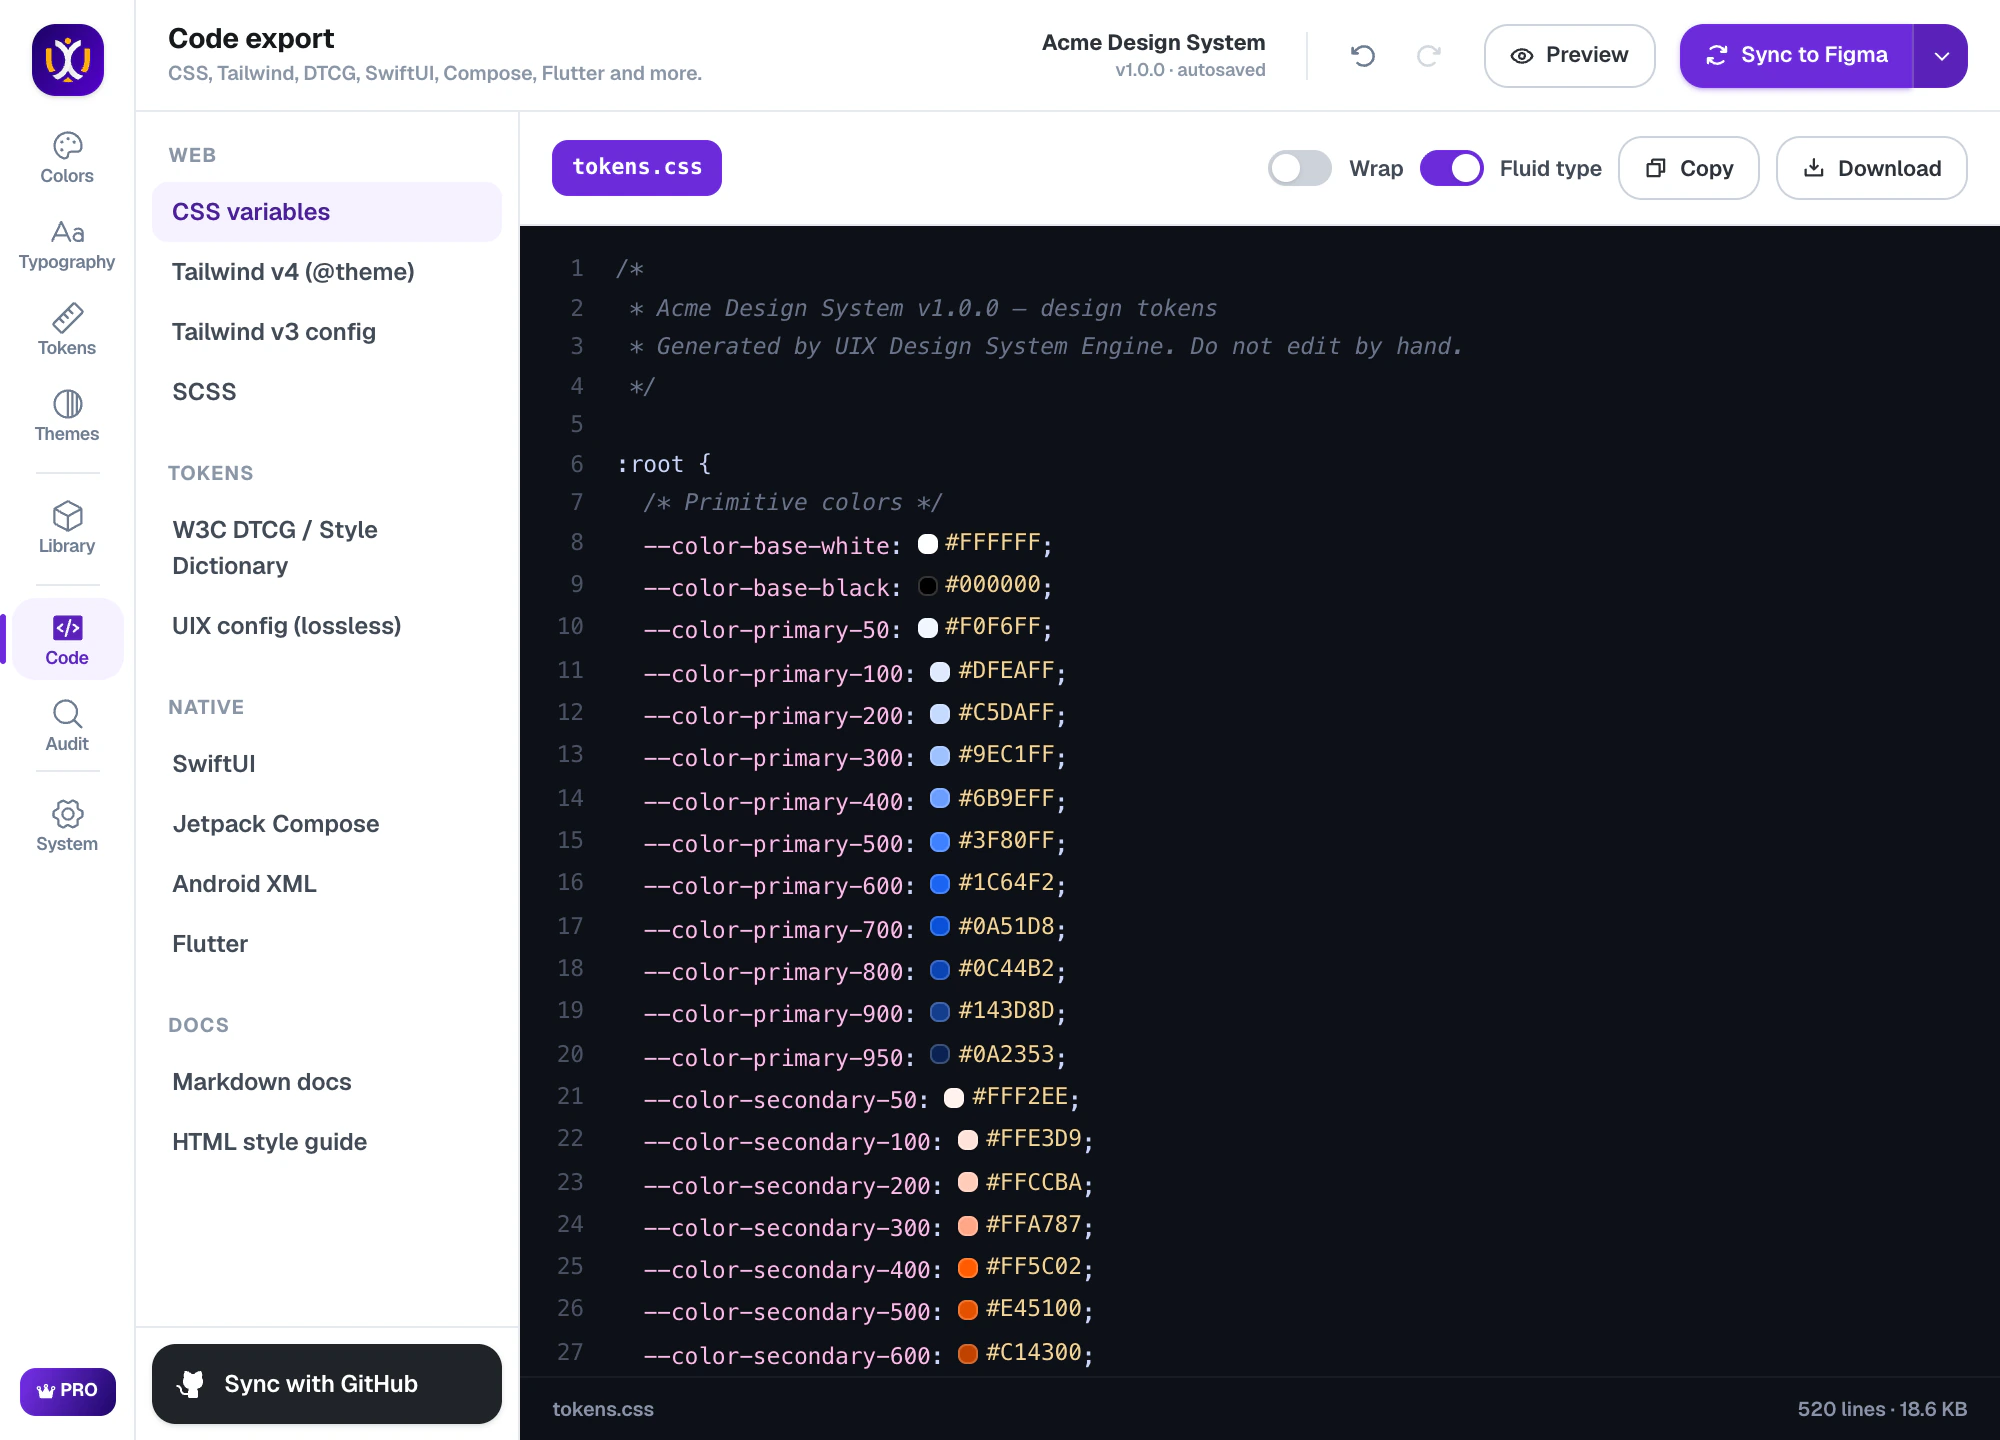Click line number 6 in the gutter
2000x1440 pixels.
click(577, 464)
